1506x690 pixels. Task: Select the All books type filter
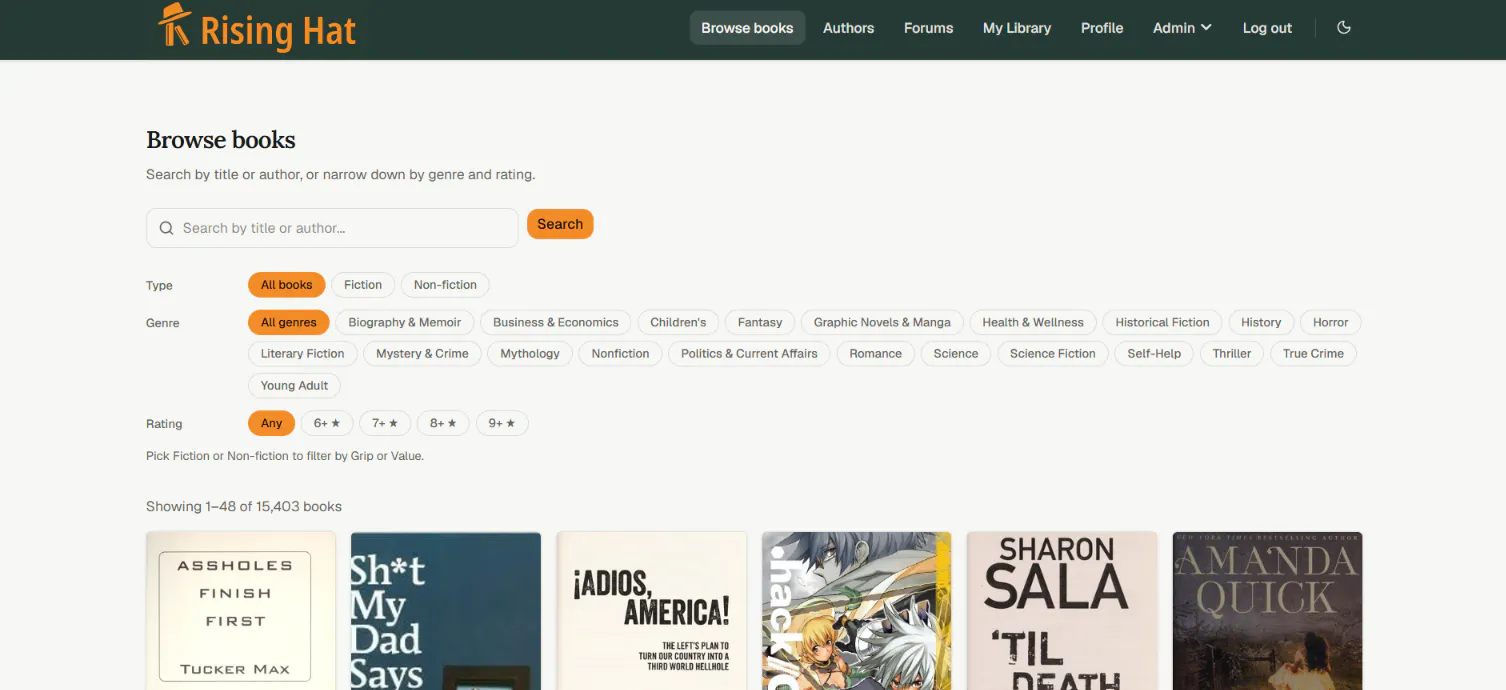point(287,285)
